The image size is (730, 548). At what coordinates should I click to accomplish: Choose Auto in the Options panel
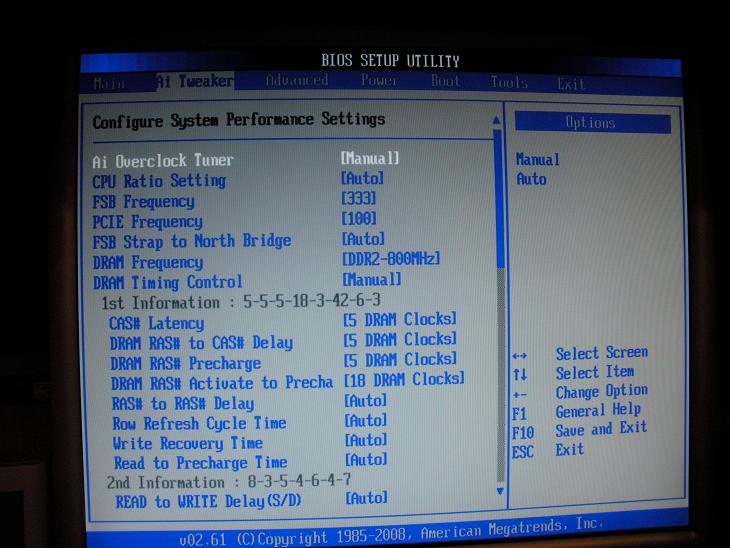tap(531, 179)
